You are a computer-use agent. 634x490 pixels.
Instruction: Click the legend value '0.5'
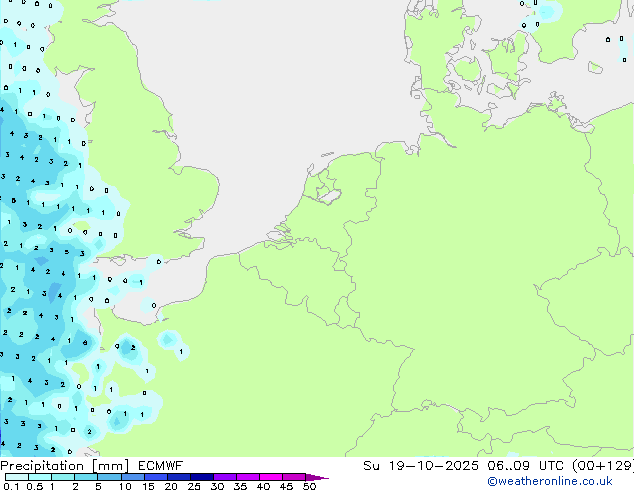pos(35,486)
